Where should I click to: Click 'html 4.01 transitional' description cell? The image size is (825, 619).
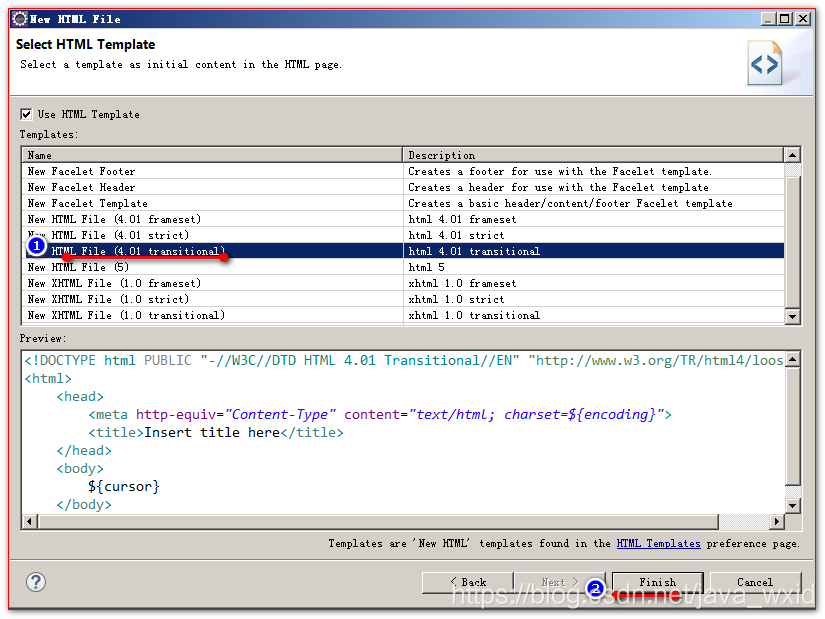coord(593,251)
